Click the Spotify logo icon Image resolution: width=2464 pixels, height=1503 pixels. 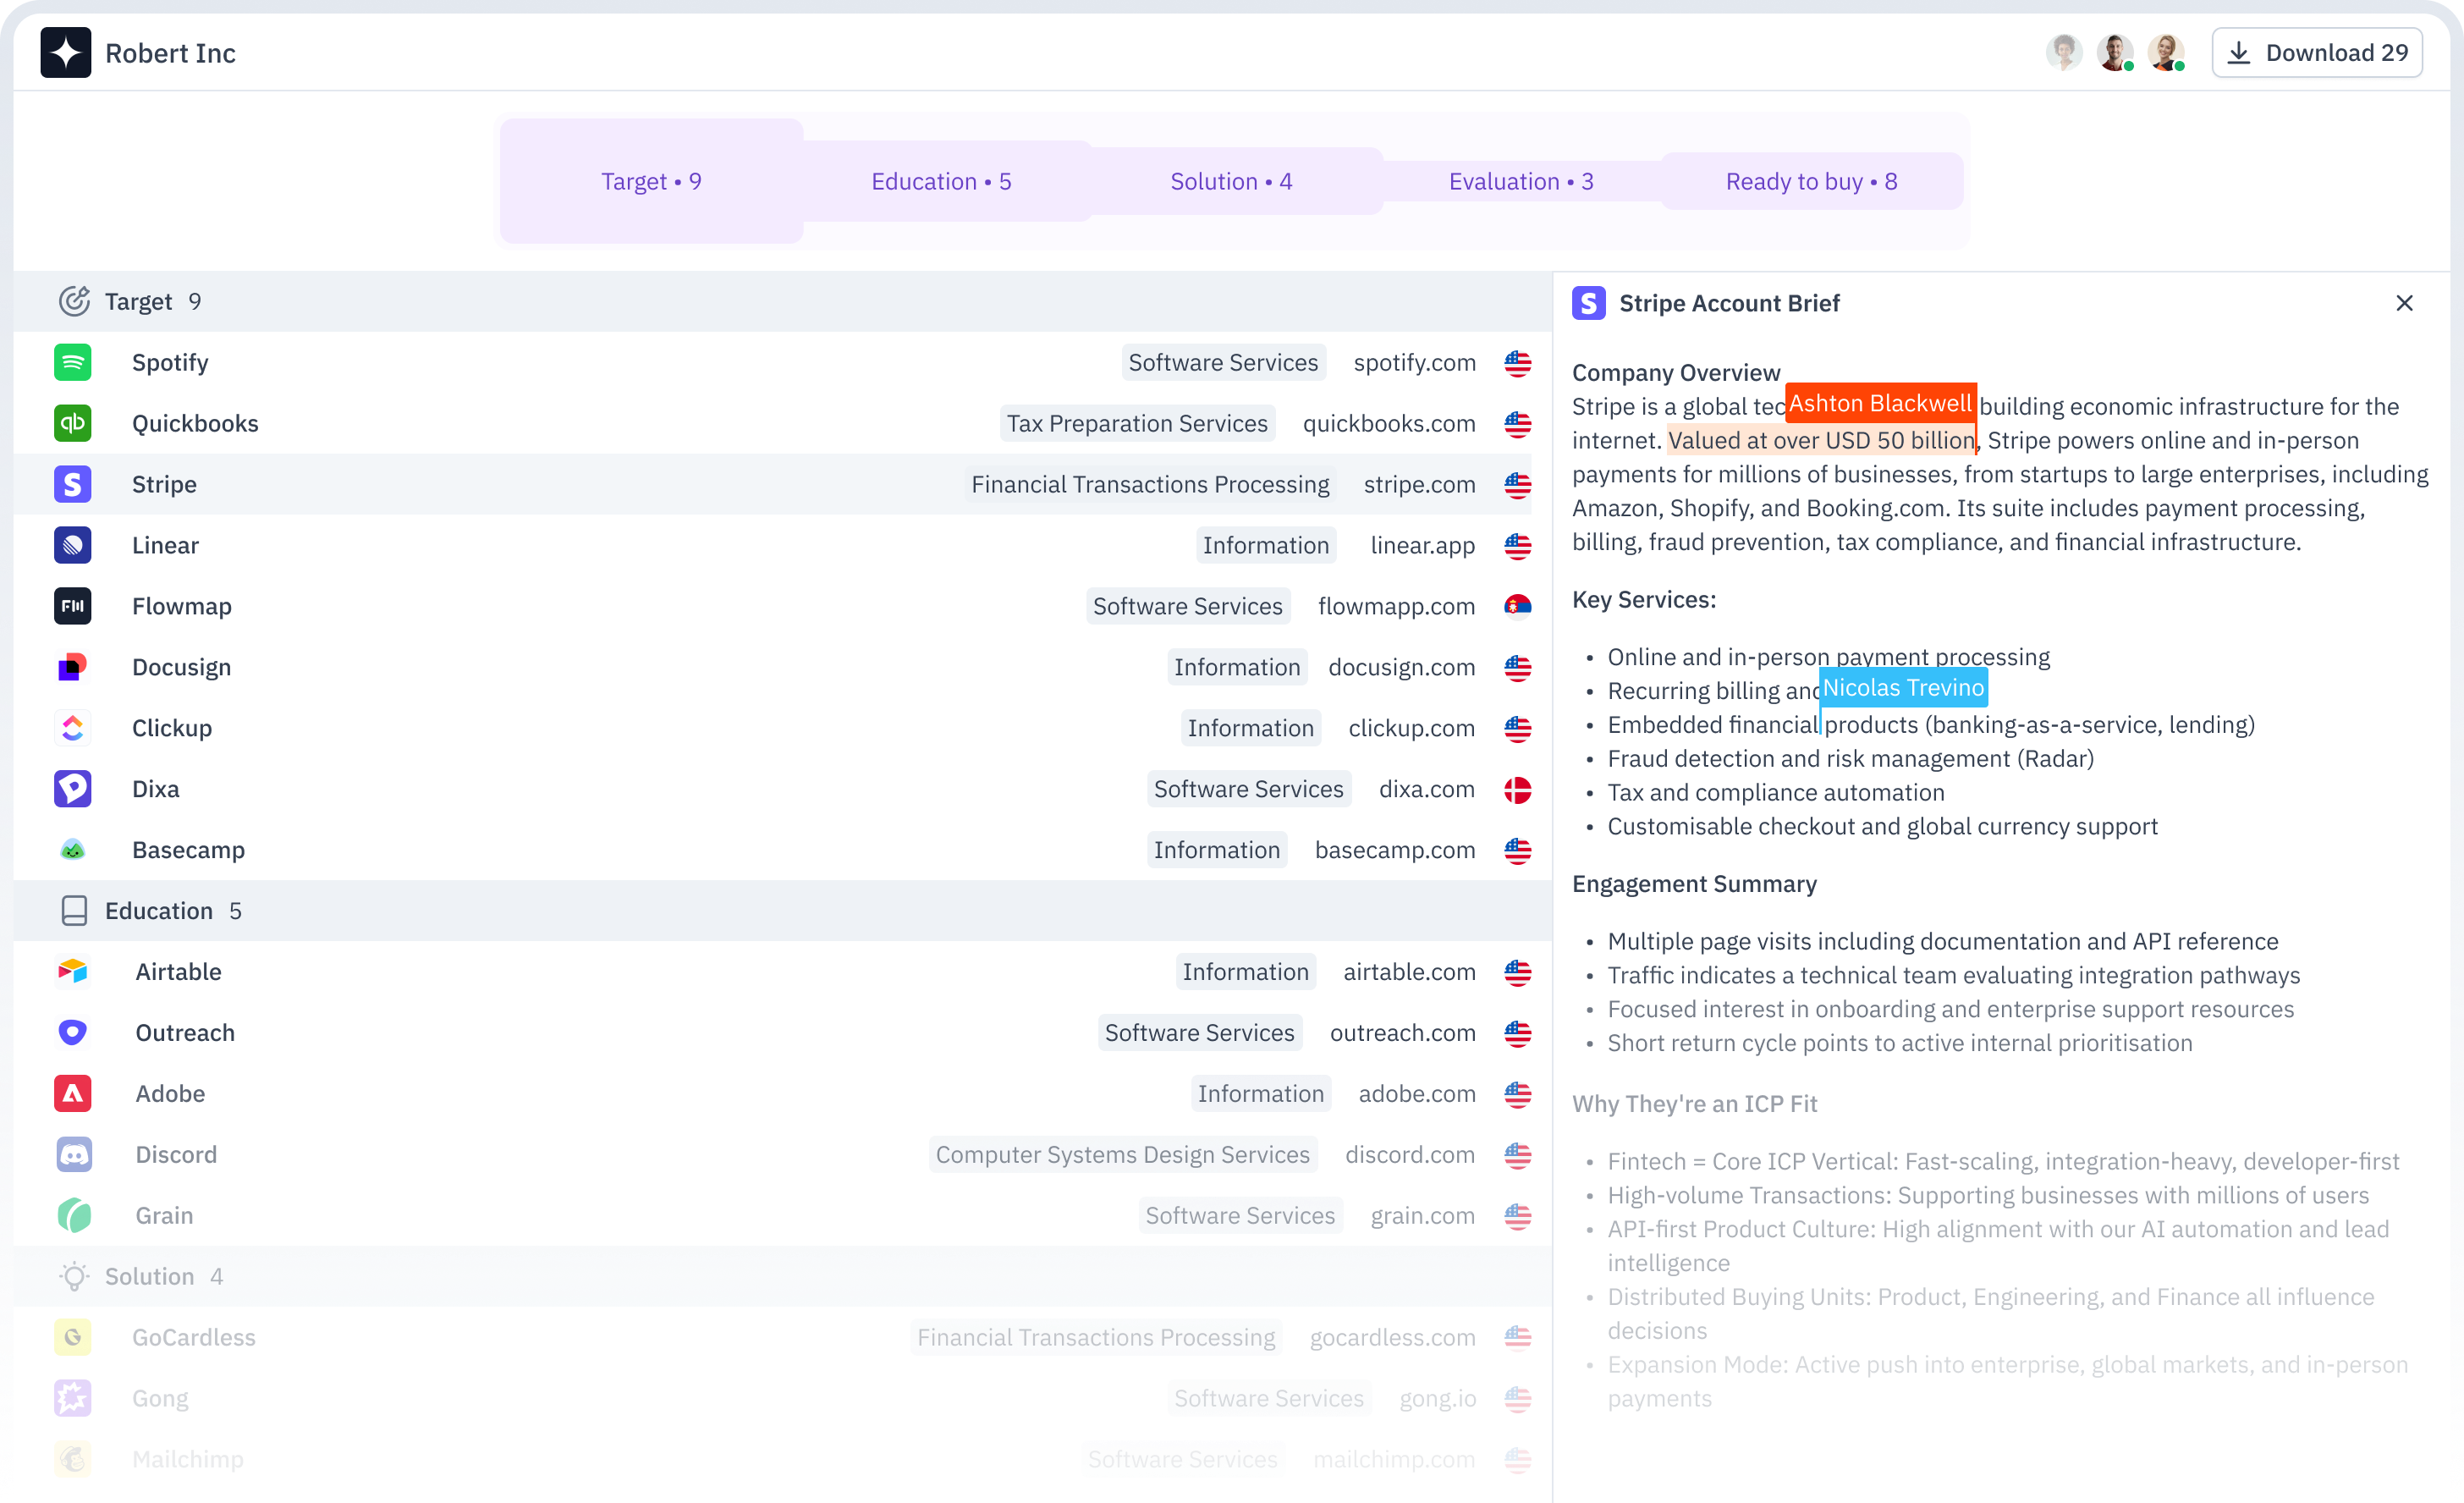click(72, 362)
